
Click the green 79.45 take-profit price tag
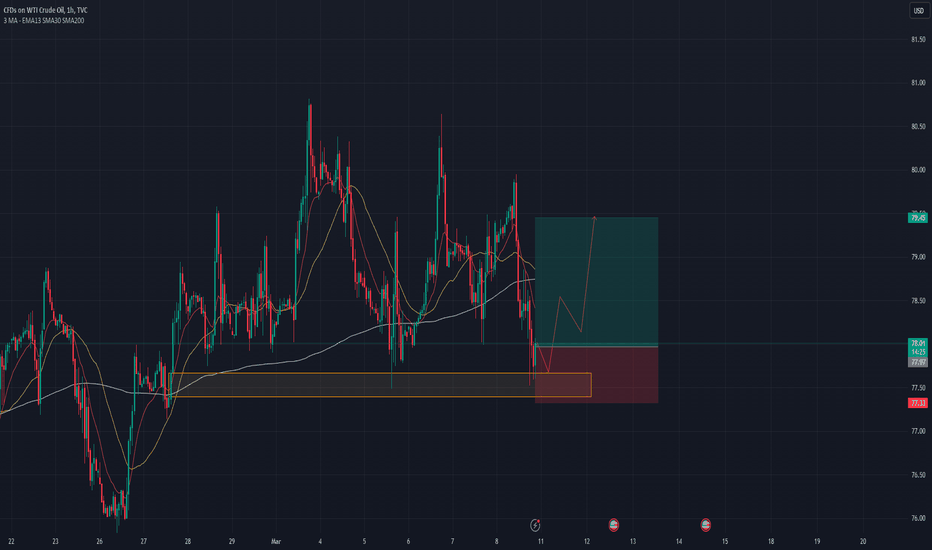[918, 218]
